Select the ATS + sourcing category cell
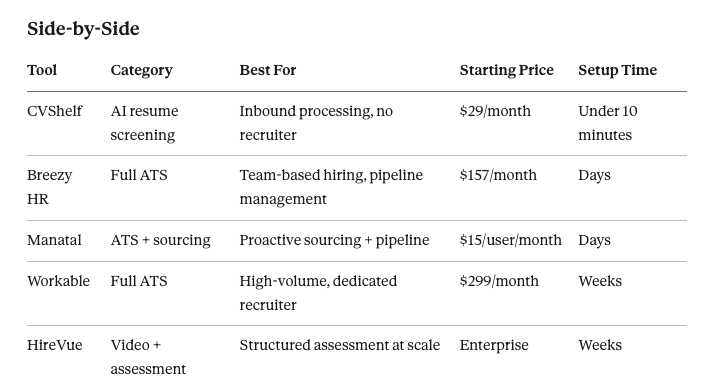Viewport: 715px width, 388px height. [161, 240]
